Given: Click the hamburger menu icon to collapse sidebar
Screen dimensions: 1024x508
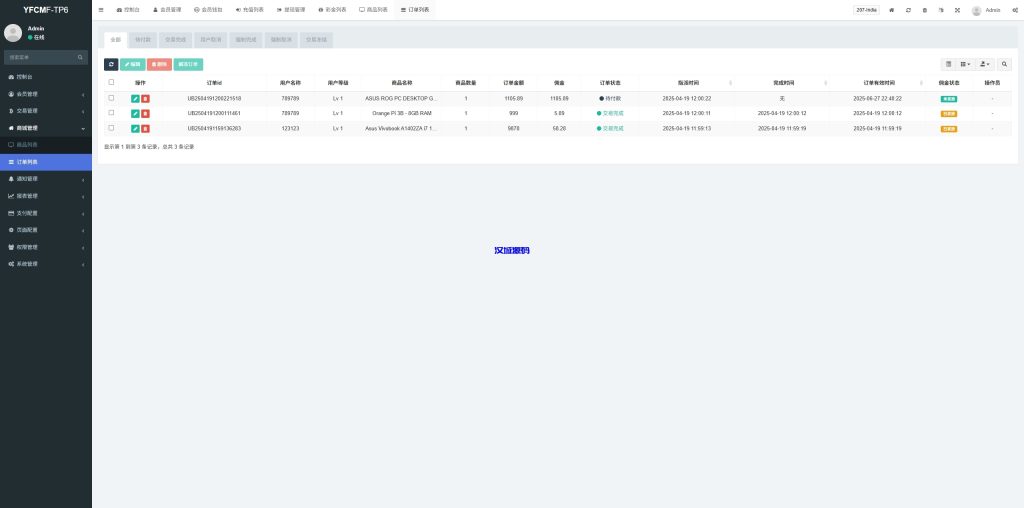Looking at the screenshot, I should (101, 10).
